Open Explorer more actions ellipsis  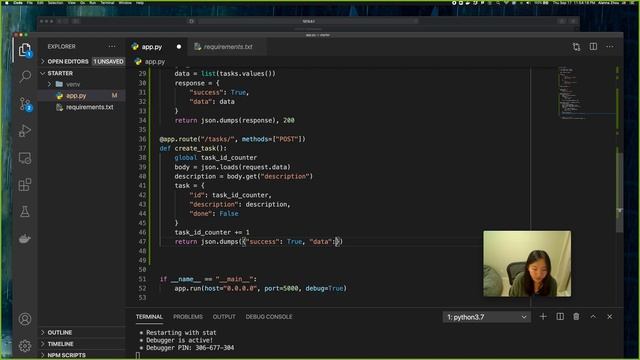pyautogui.click(x=112, y=47)
